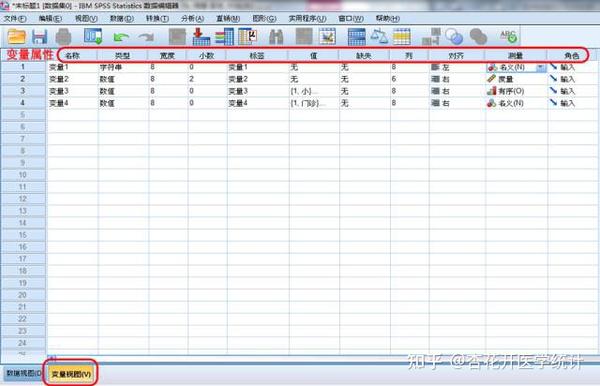Open the 窗口(W) menu

[x=351, y=18]
